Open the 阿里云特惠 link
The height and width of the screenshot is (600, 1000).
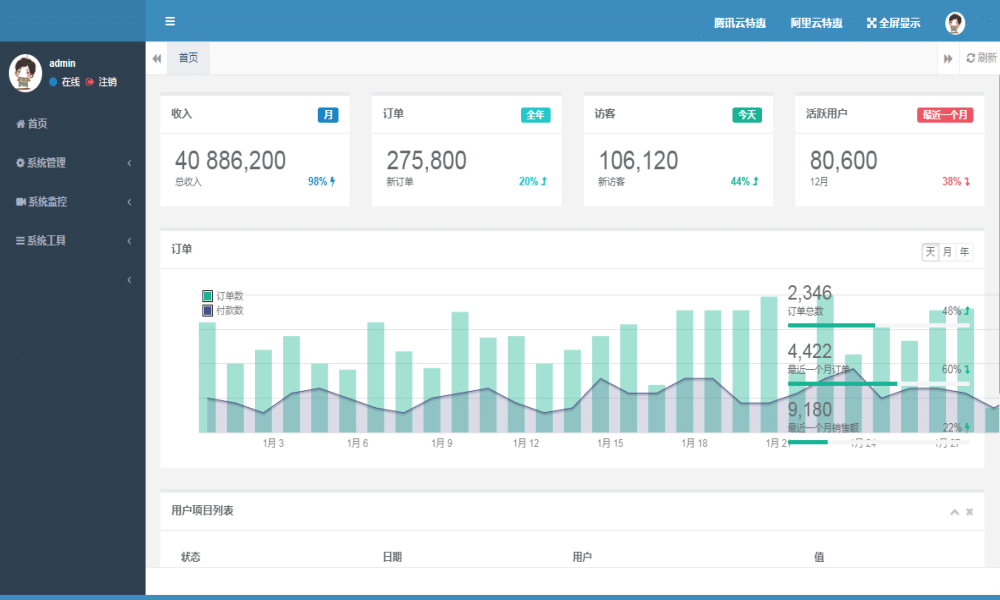point(816,23)
